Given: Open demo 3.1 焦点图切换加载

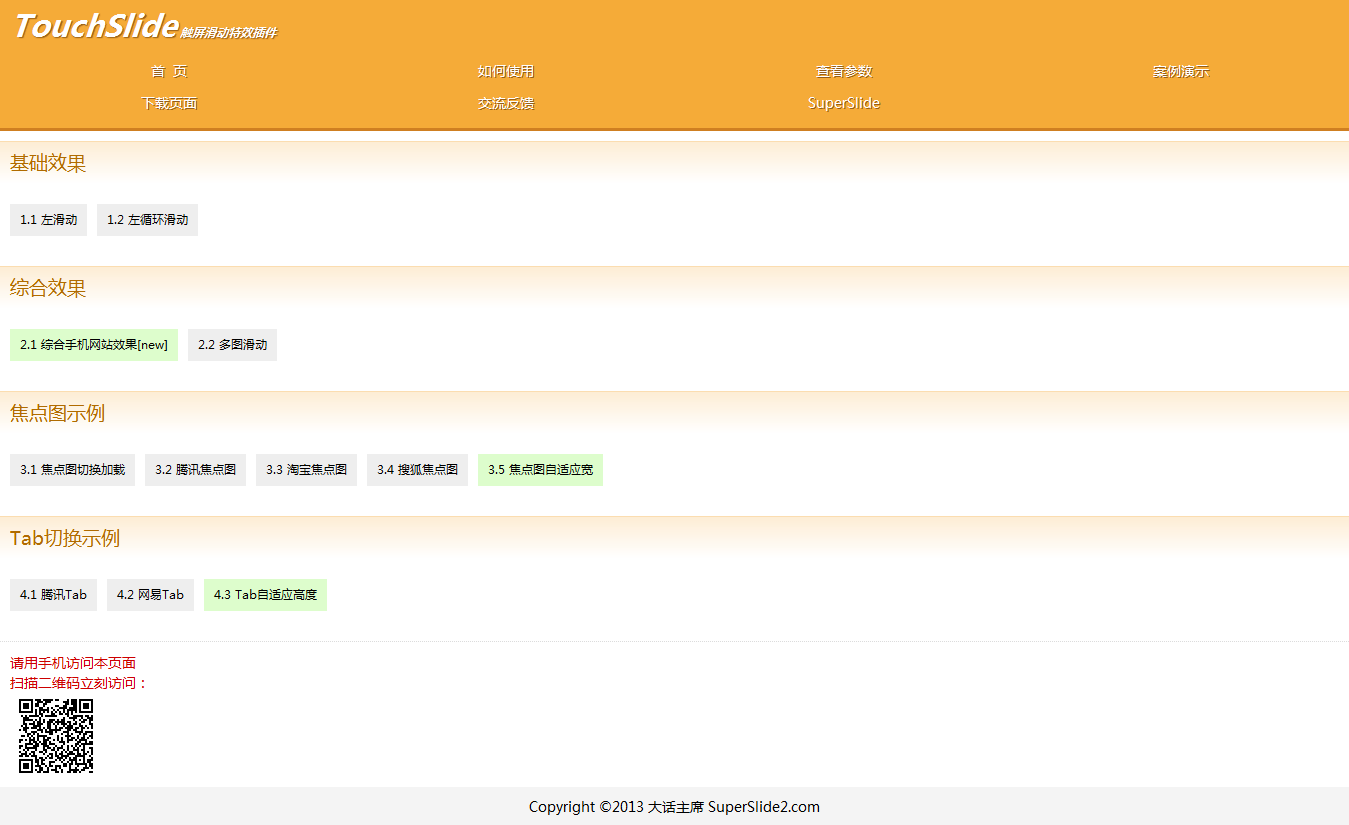Looking at the screenshot, I should (x=72, y=470).
